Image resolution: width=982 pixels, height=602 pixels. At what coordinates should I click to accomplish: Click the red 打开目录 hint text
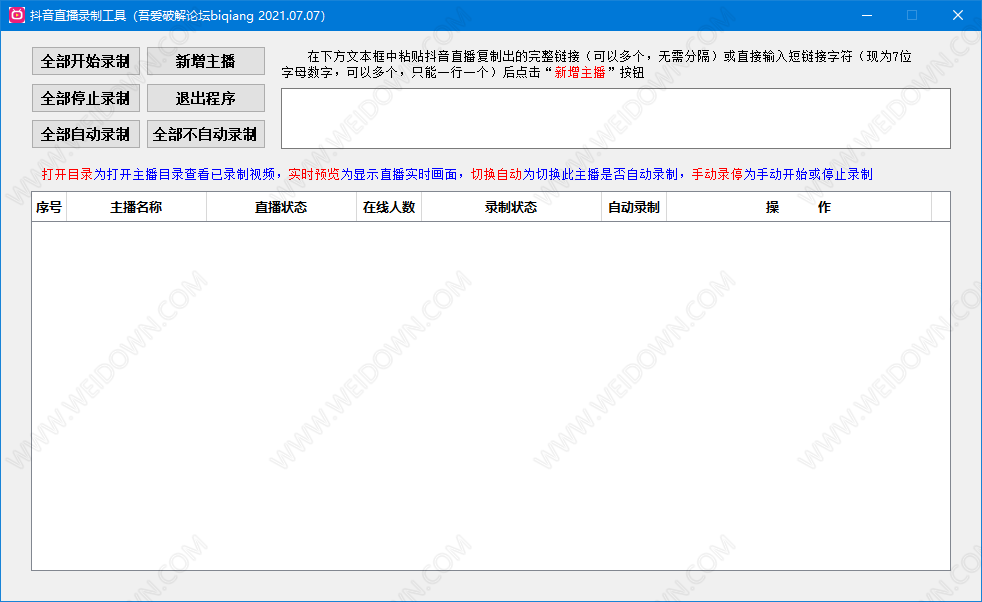[67, 174]
